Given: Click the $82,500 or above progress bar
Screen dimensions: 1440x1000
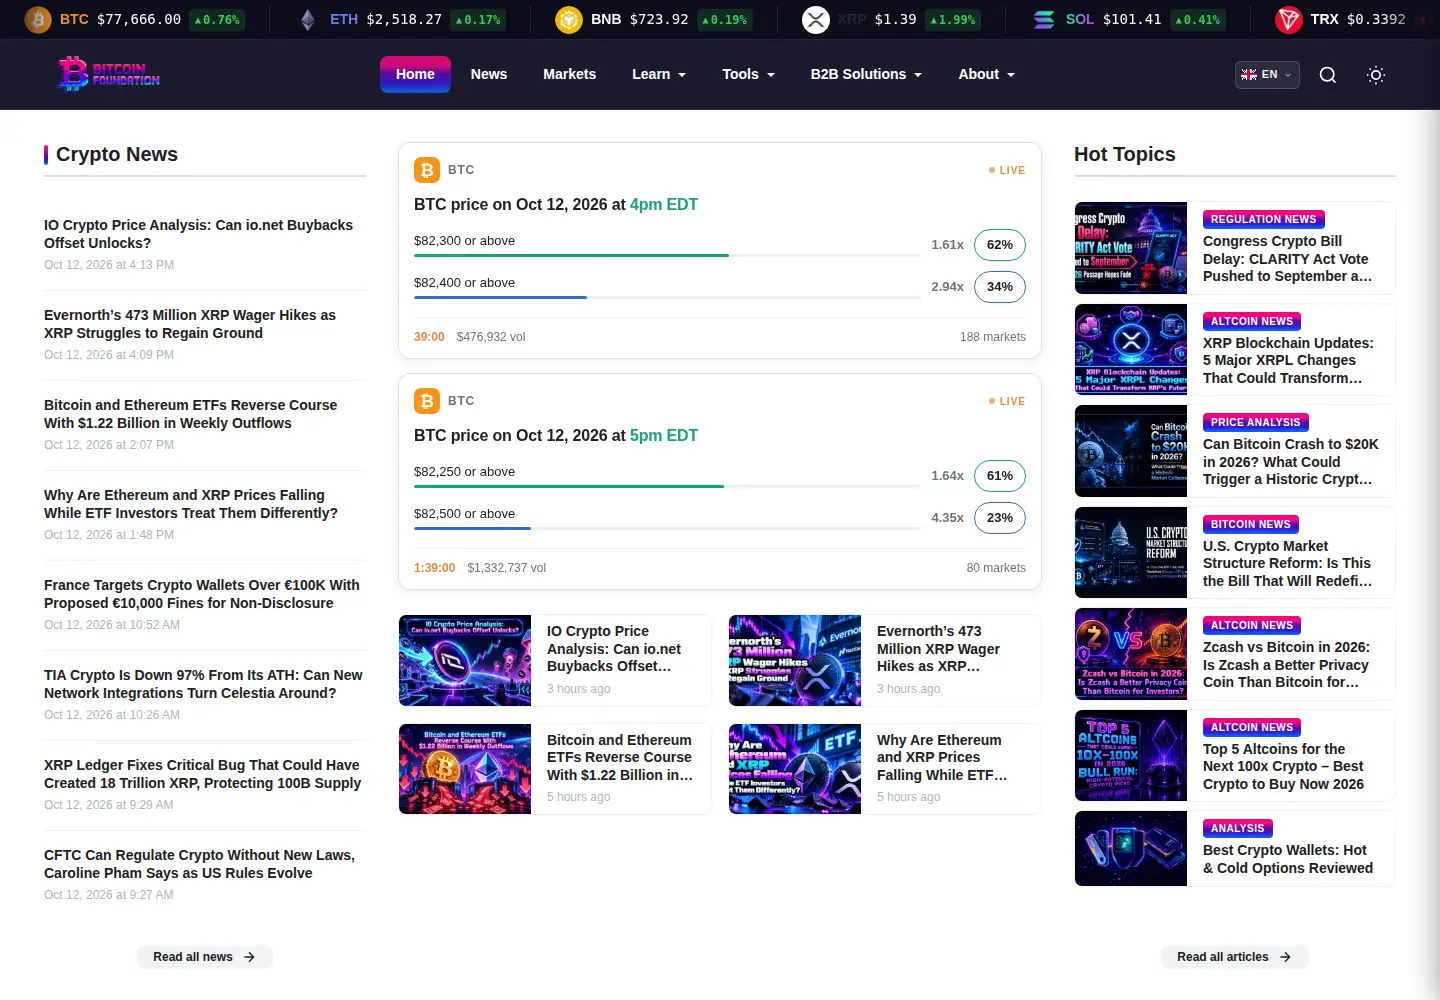Looking at the screenshot, I should (x=667, y=529).
